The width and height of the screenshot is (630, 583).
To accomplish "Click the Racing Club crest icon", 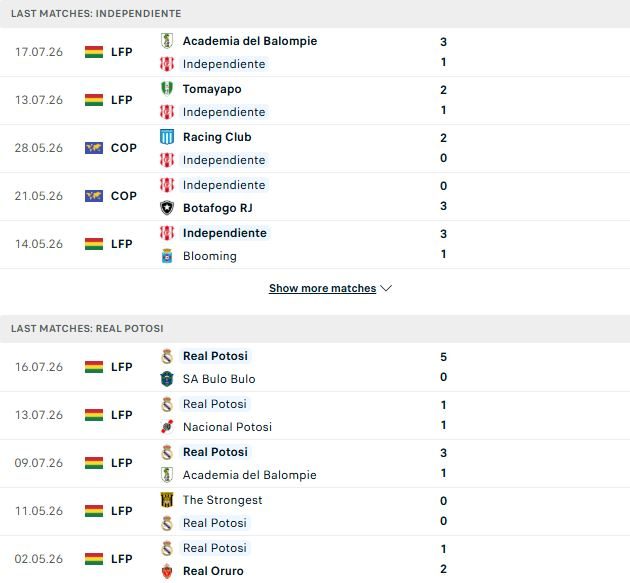I will point(167,137).
